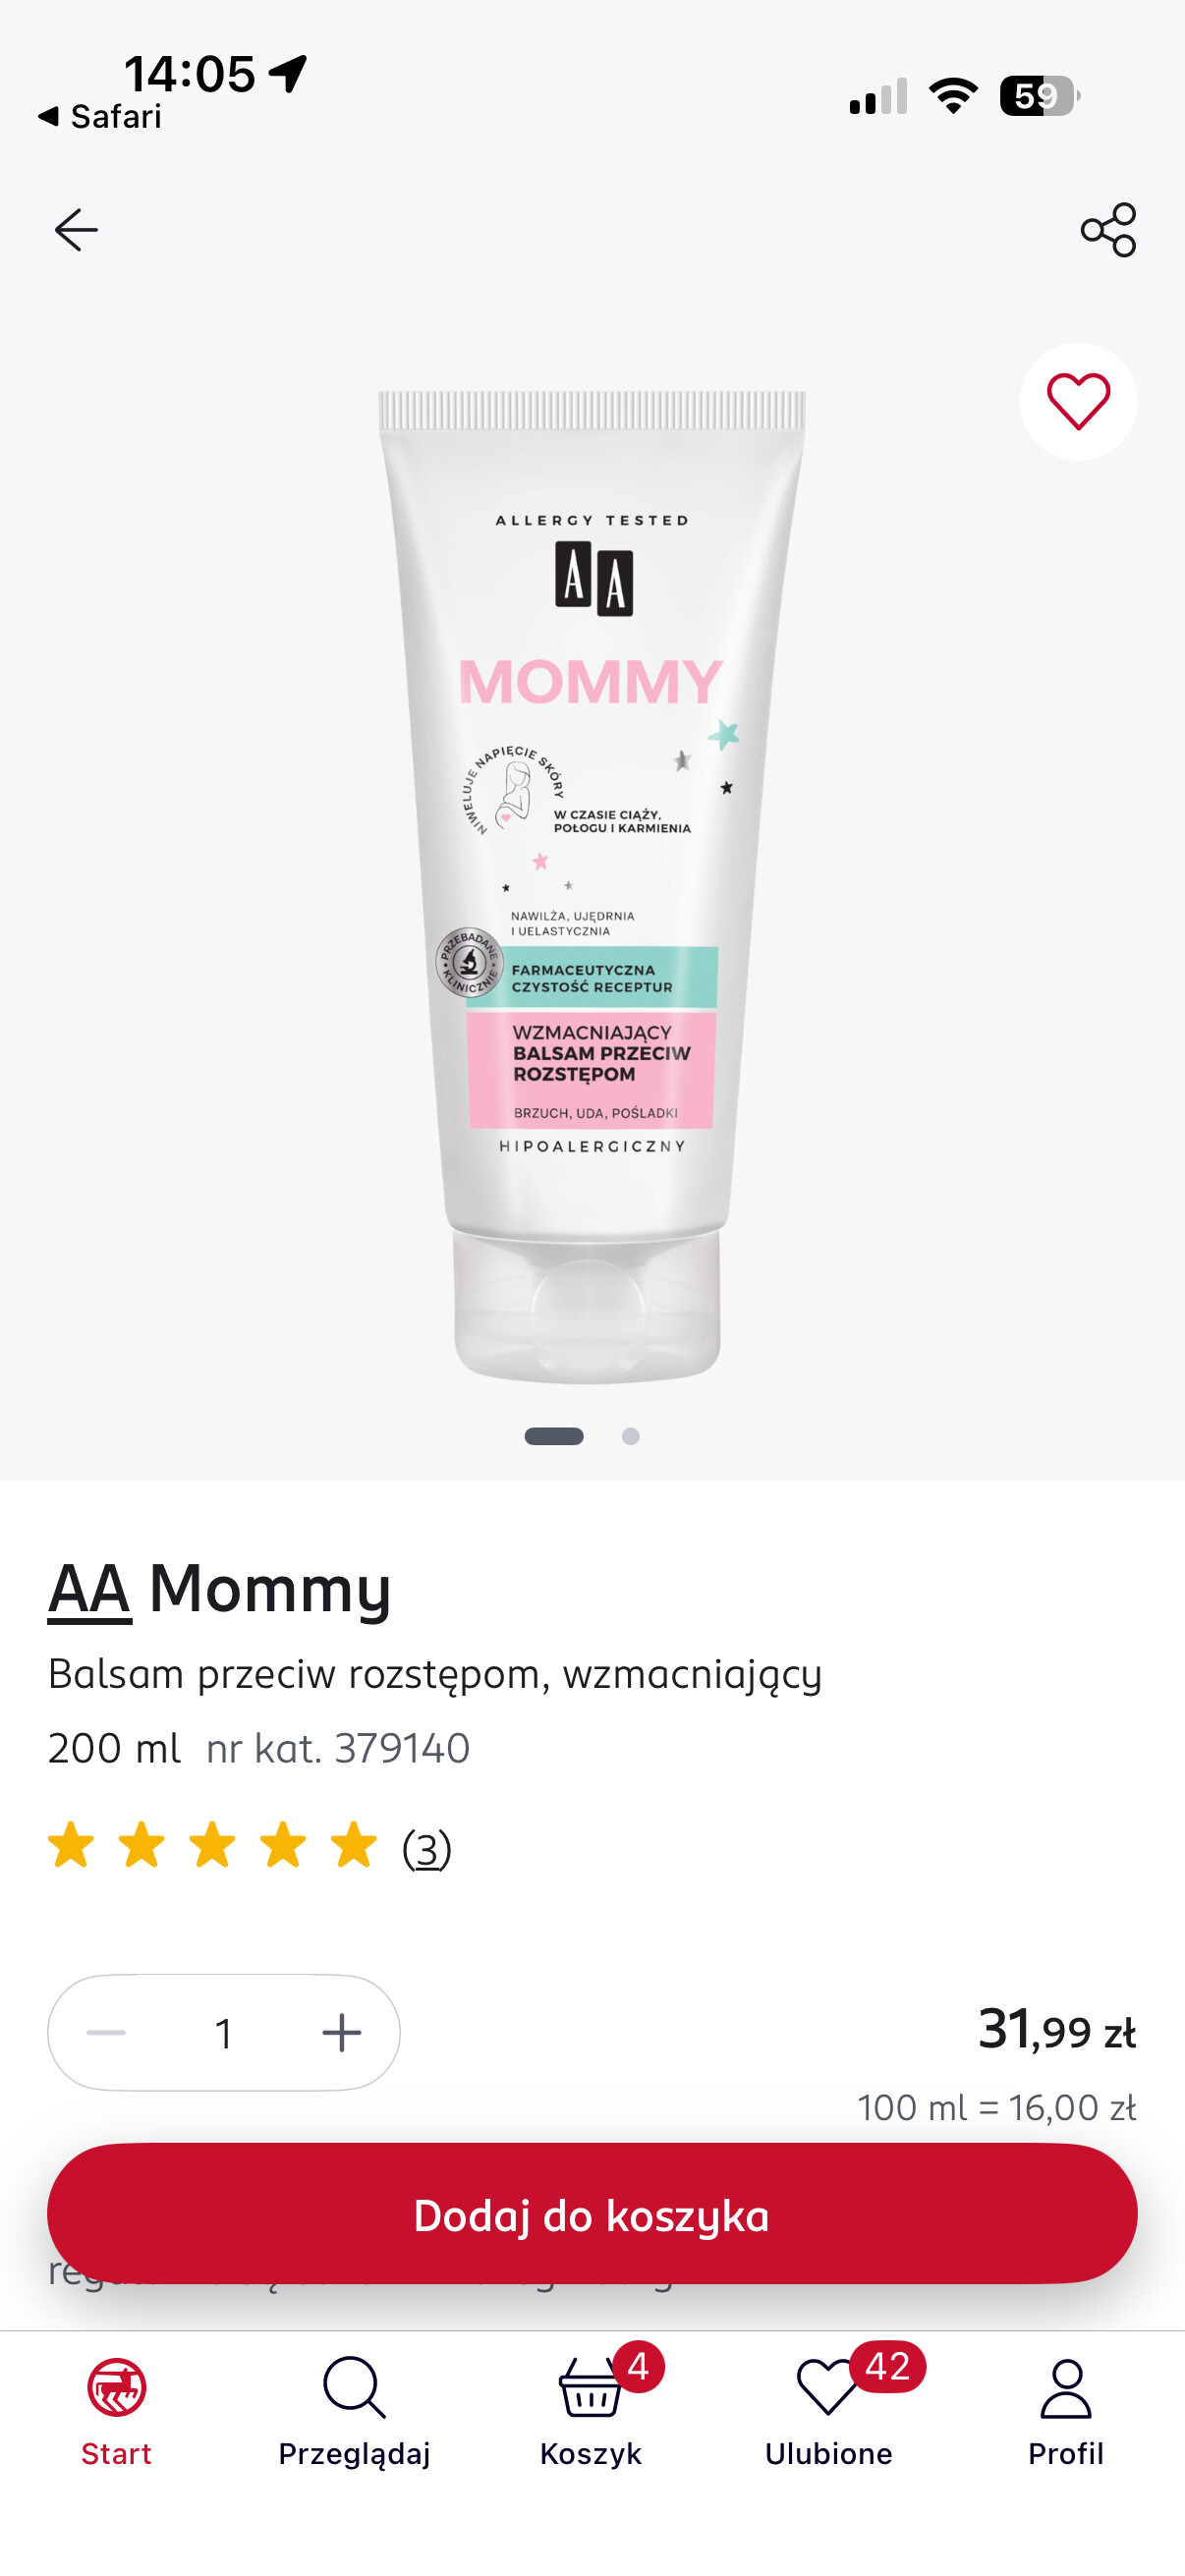Open the AA brand link

click(x=89, y=1589)
